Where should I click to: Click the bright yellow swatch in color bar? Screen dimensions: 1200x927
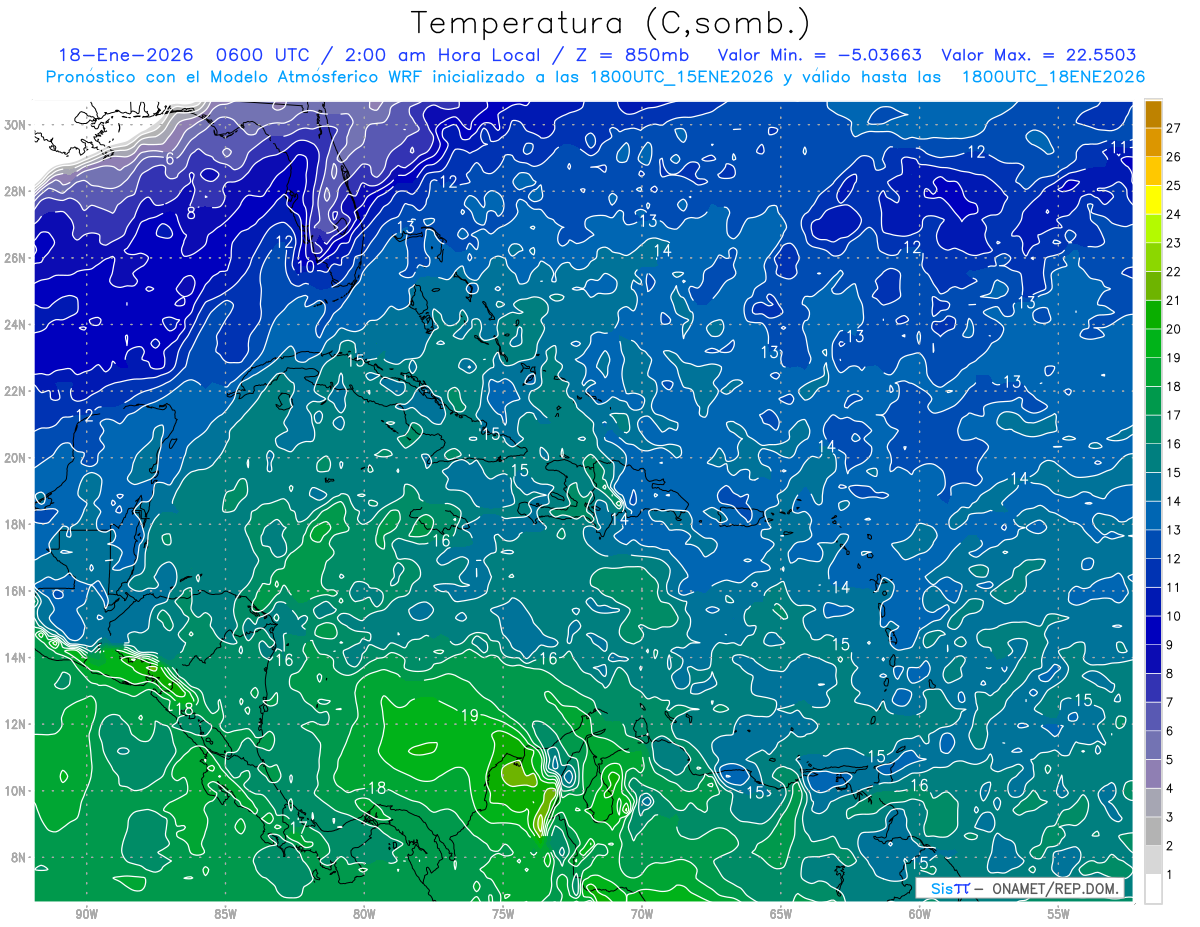(1153, 200)
